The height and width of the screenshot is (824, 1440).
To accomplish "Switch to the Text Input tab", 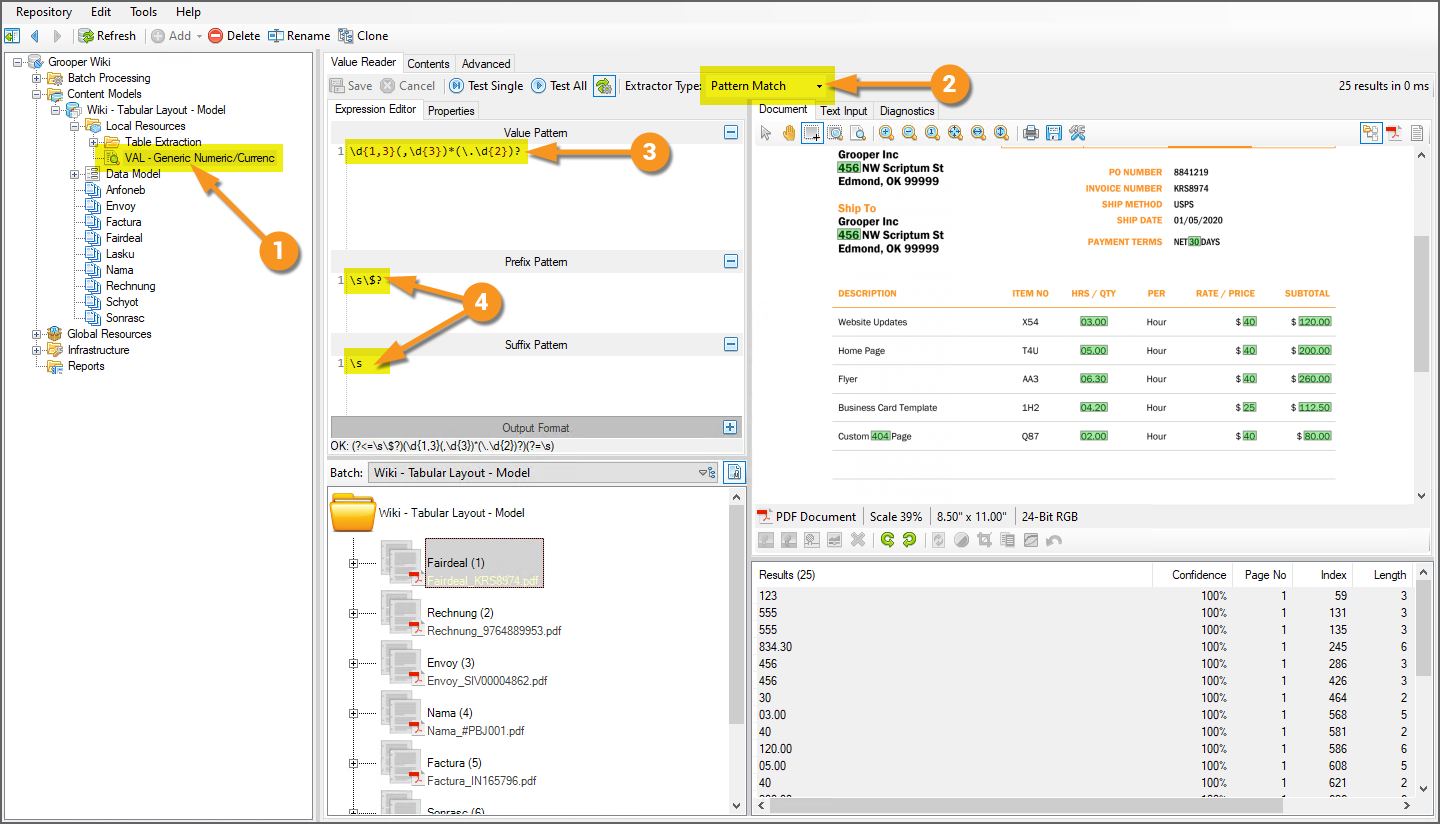I will coord(844,110).
